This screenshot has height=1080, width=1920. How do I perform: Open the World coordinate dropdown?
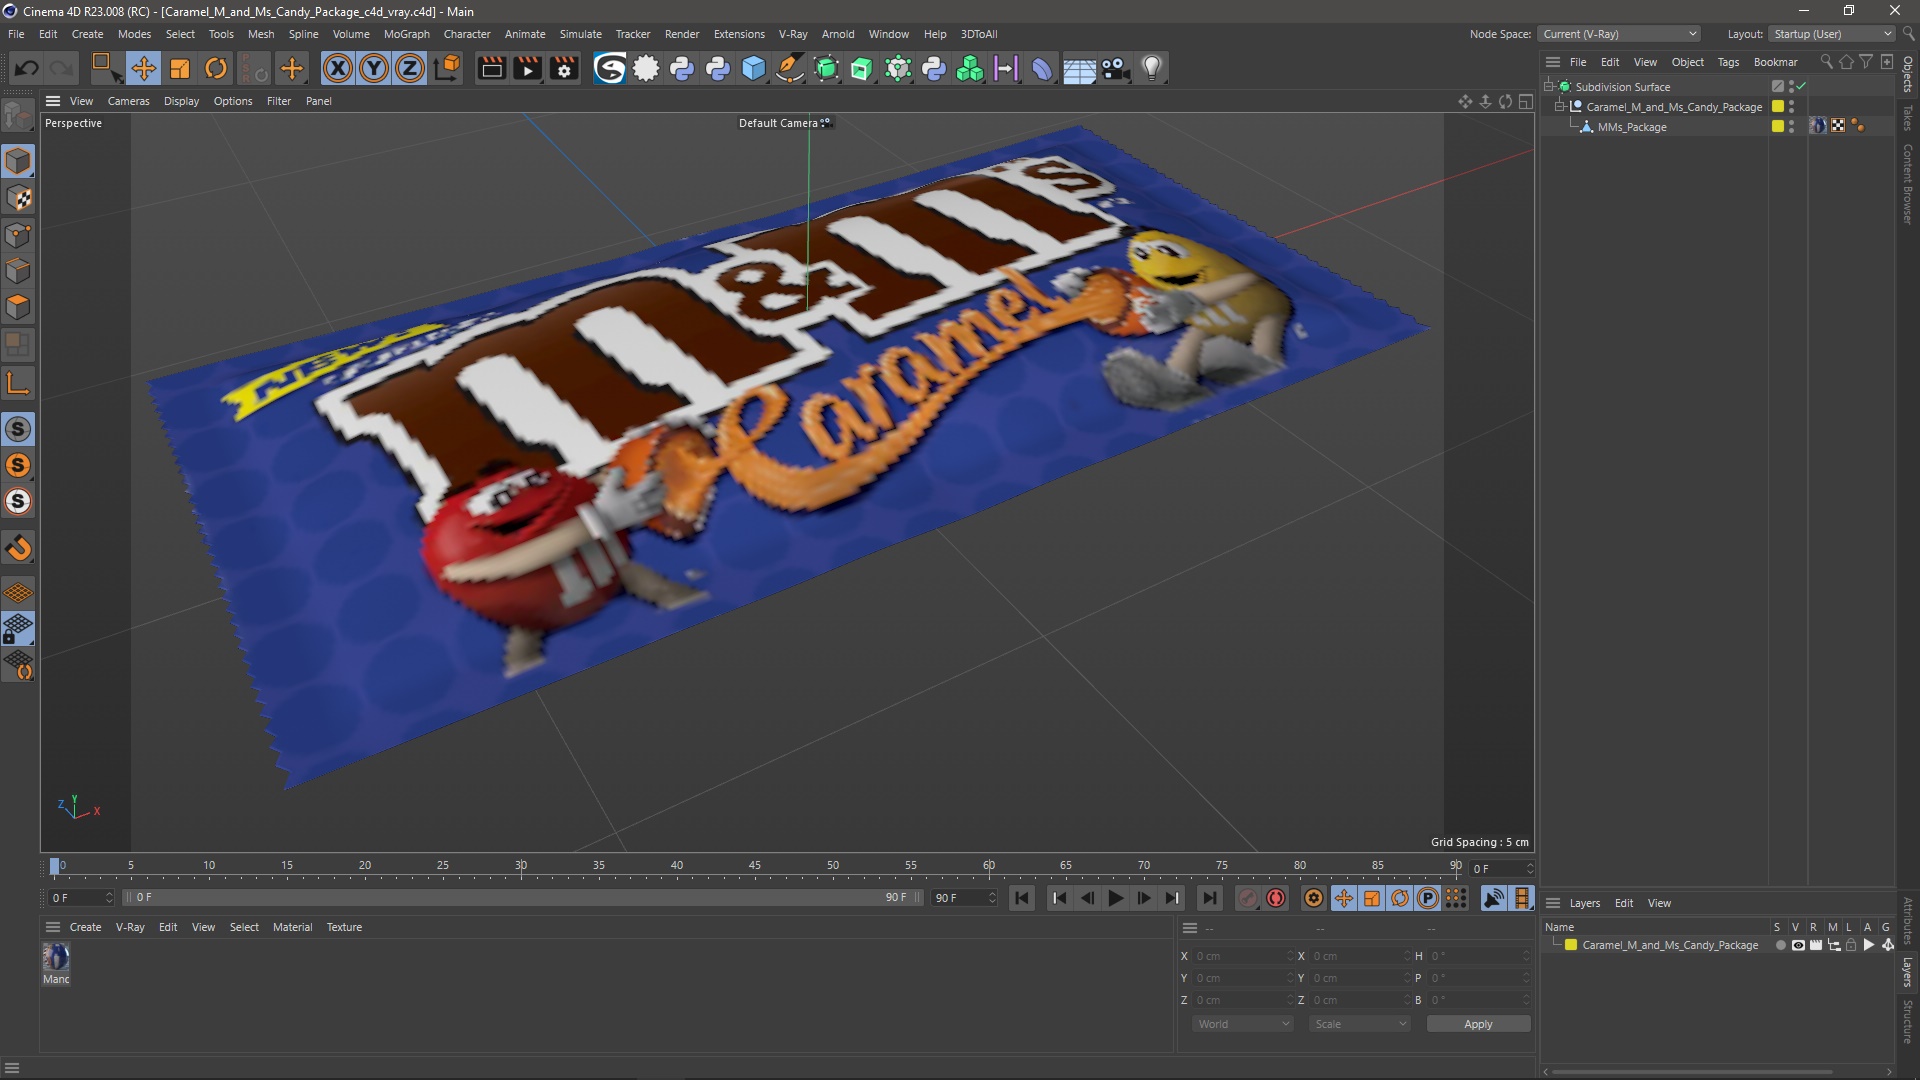tap(1243, 1024)
